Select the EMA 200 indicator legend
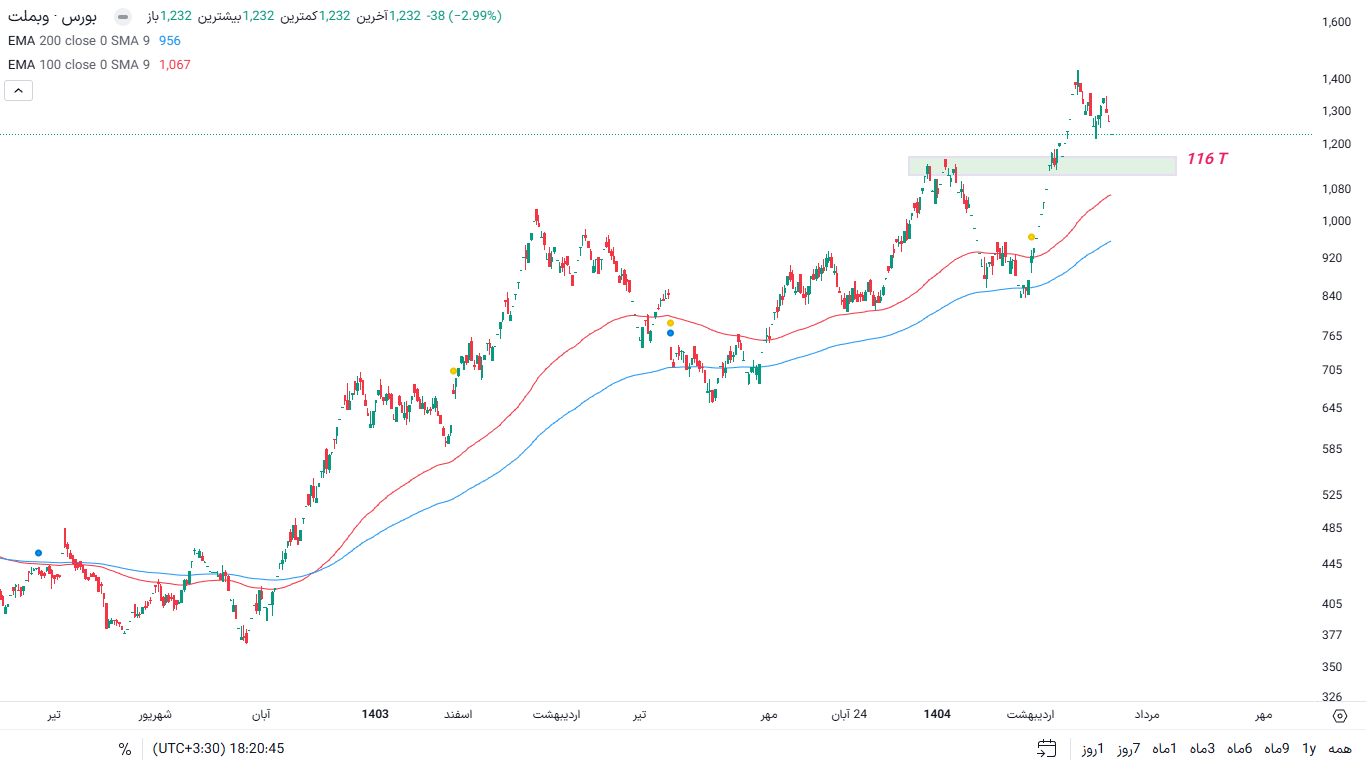1366x768 pixels. [x=79, y=41]
